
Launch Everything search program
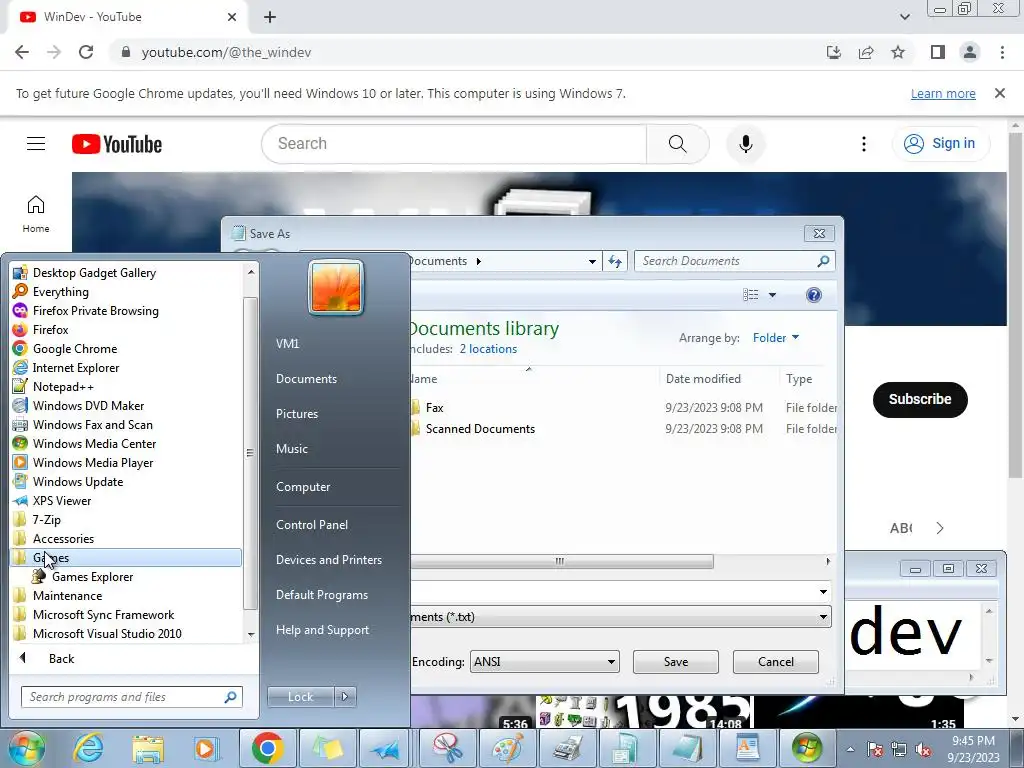(61, 292)
